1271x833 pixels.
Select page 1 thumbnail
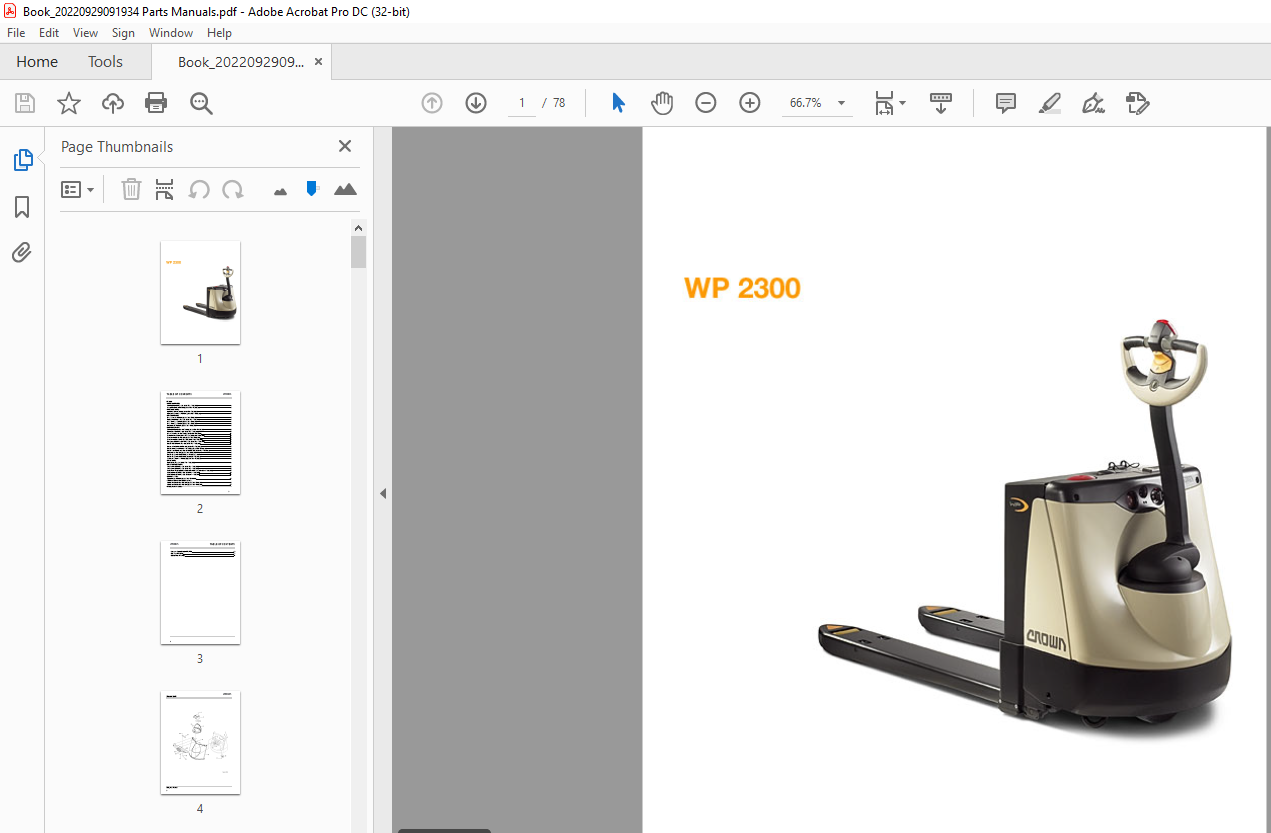click(x=200, y=292)
